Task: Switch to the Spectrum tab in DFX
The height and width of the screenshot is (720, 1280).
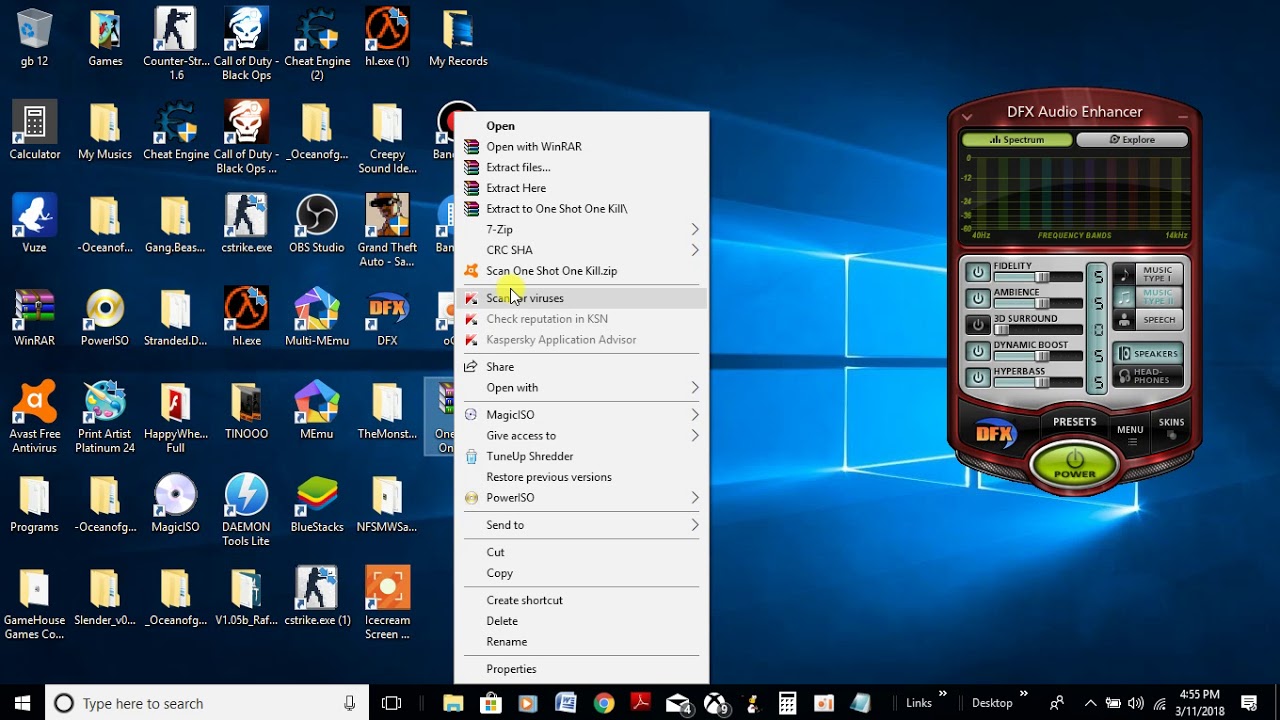Action: [1016, 140]
